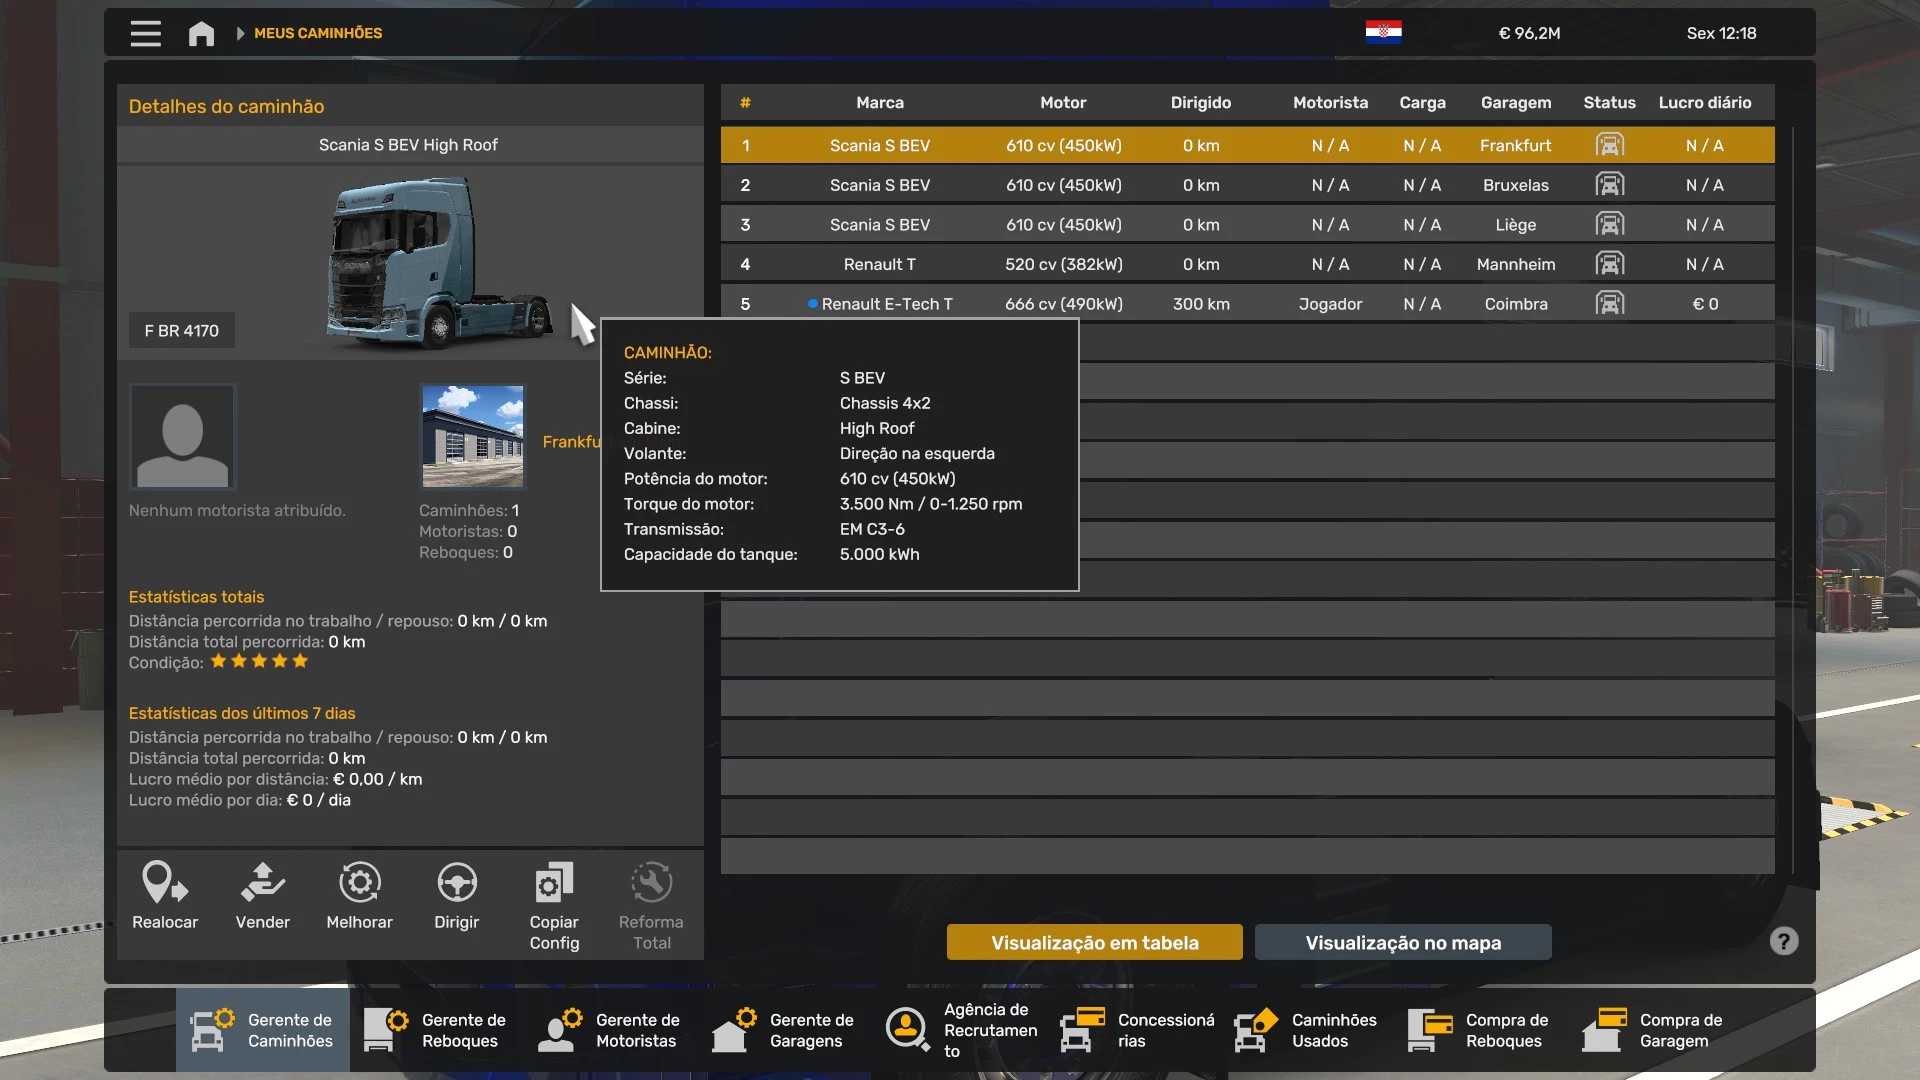
Task: Switch to Visualização em tabela view
Action: tap(1094, 942)
